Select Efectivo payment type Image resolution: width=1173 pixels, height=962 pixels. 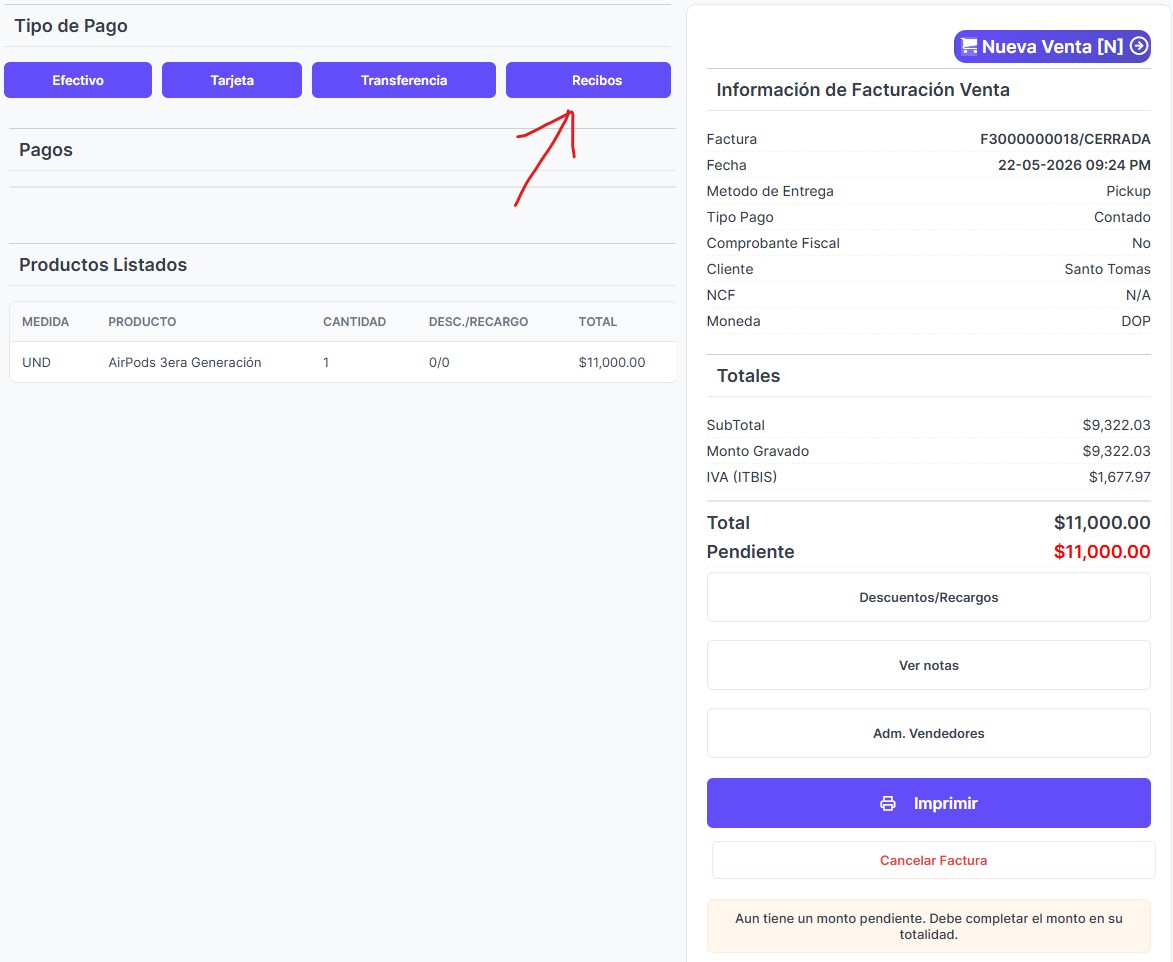click(78, 80)
